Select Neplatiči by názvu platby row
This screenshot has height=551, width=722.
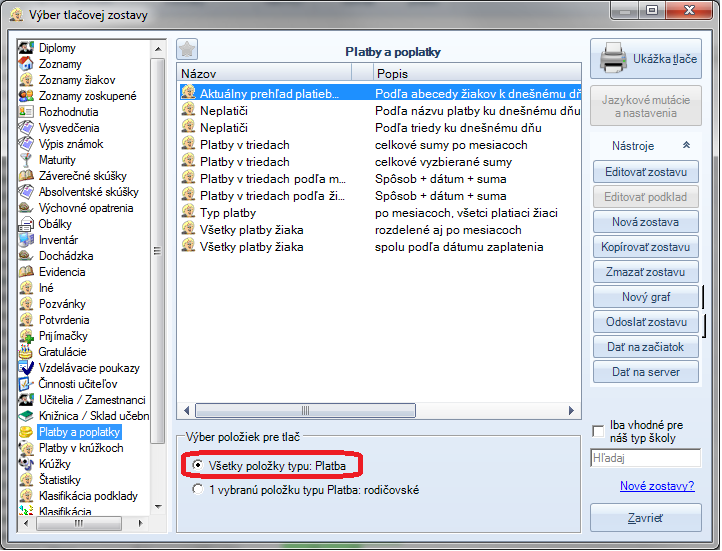point(380,110)
